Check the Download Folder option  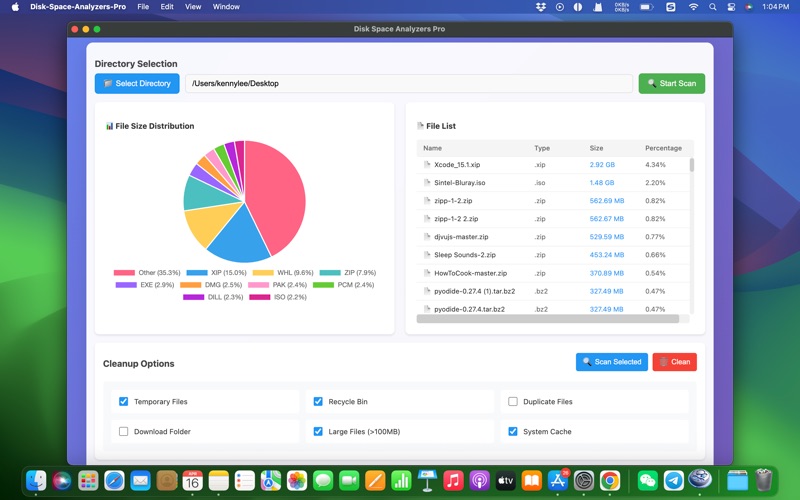click(124, 432)
